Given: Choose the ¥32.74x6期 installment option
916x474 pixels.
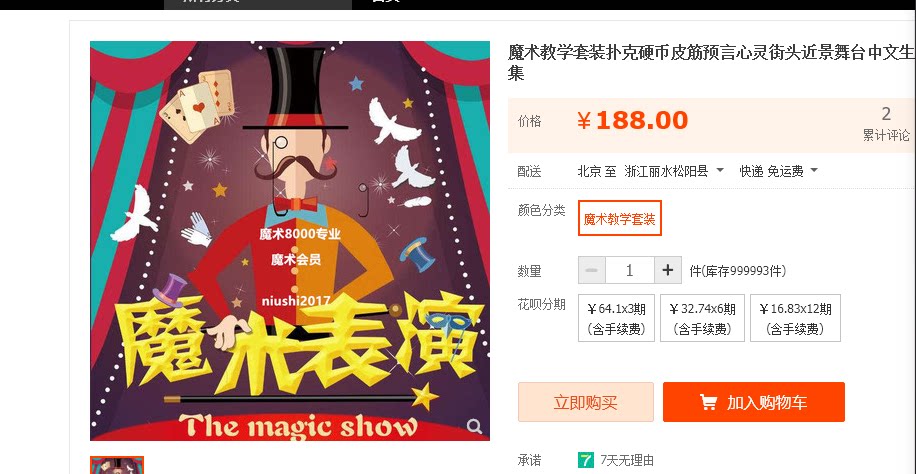Looking at the screenshot, I should pyautogui.click(x=702, y=318).
